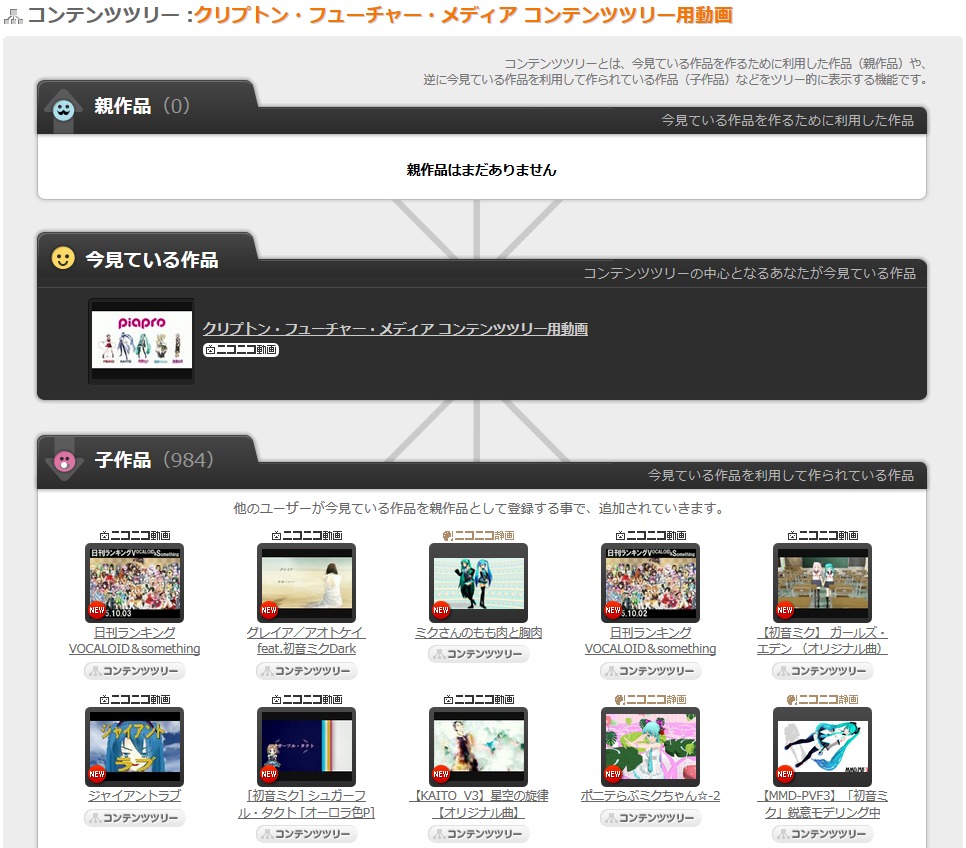Open グレイア／アオトケイ video thumbnail

click(x=306, y=582)
